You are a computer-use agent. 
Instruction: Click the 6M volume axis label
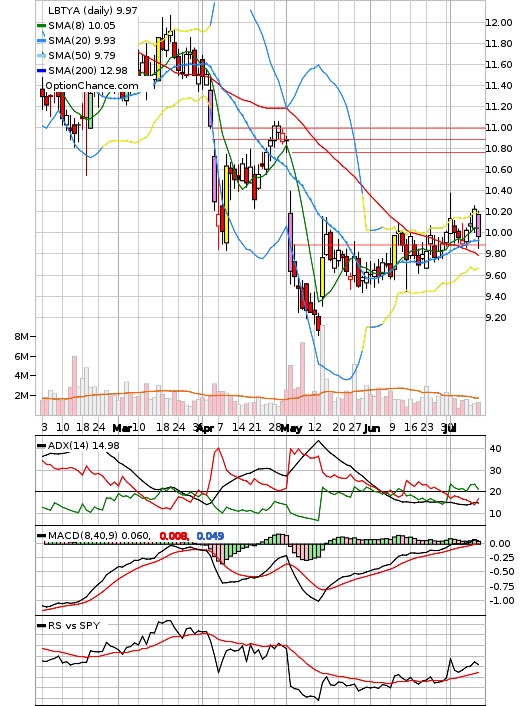click(x=22, y=357)
